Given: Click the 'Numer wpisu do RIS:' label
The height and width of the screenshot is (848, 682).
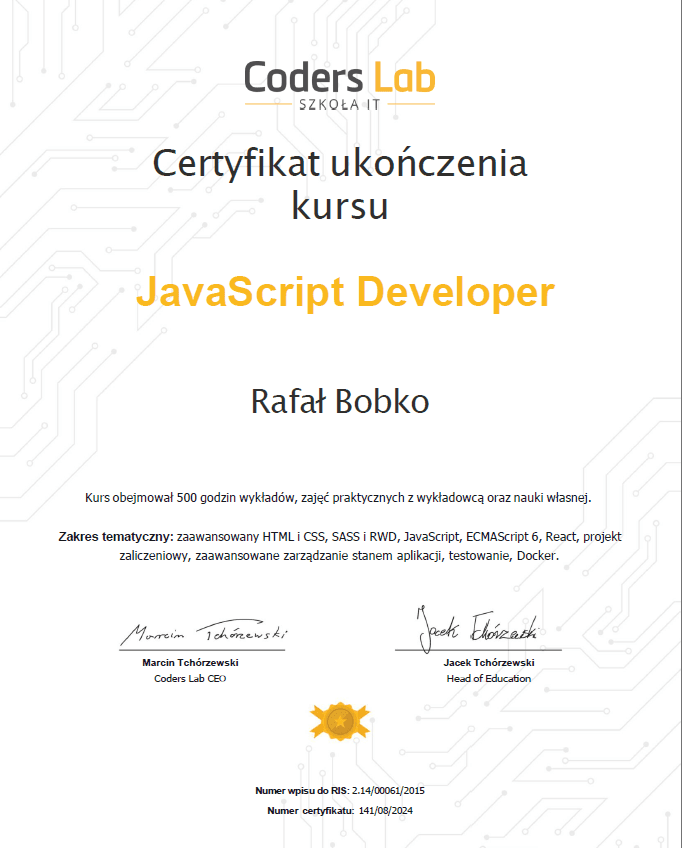Looking at the screenshot, I should 302,791.
